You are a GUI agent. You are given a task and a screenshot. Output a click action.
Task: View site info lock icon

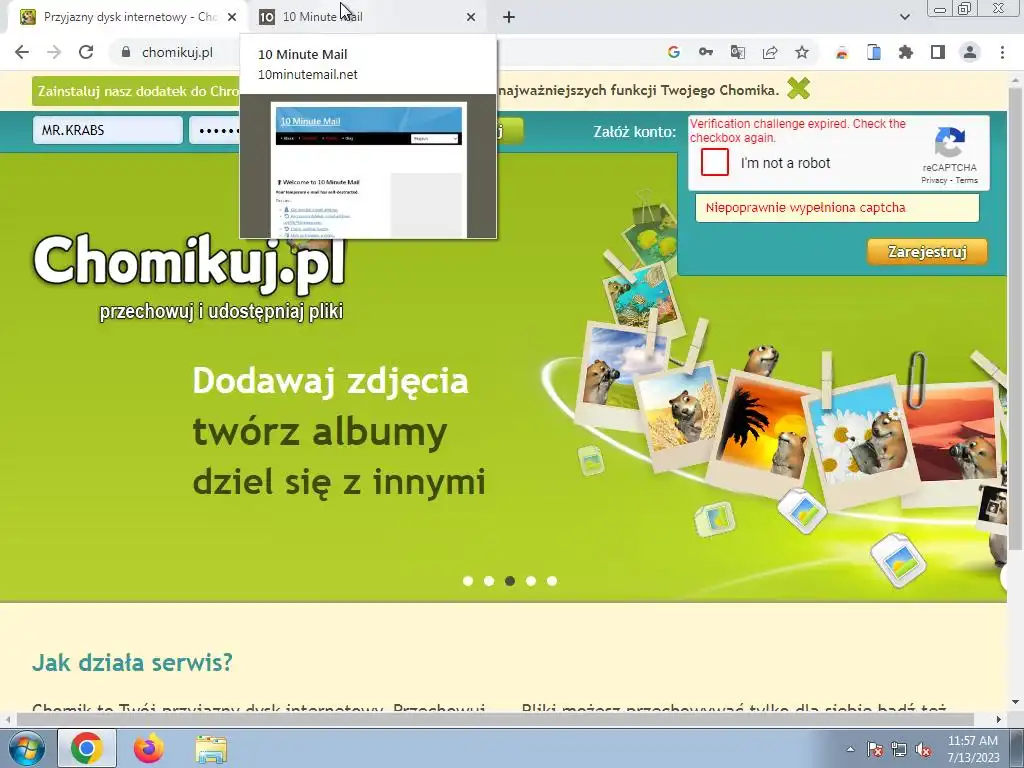pos(126,52)
